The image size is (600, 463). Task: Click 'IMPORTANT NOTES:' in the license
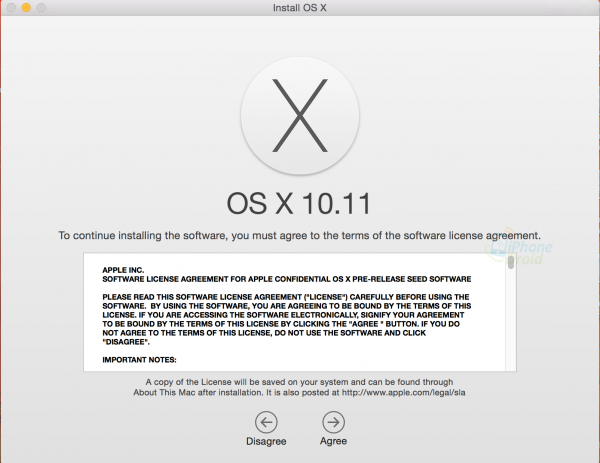(139, 360)
